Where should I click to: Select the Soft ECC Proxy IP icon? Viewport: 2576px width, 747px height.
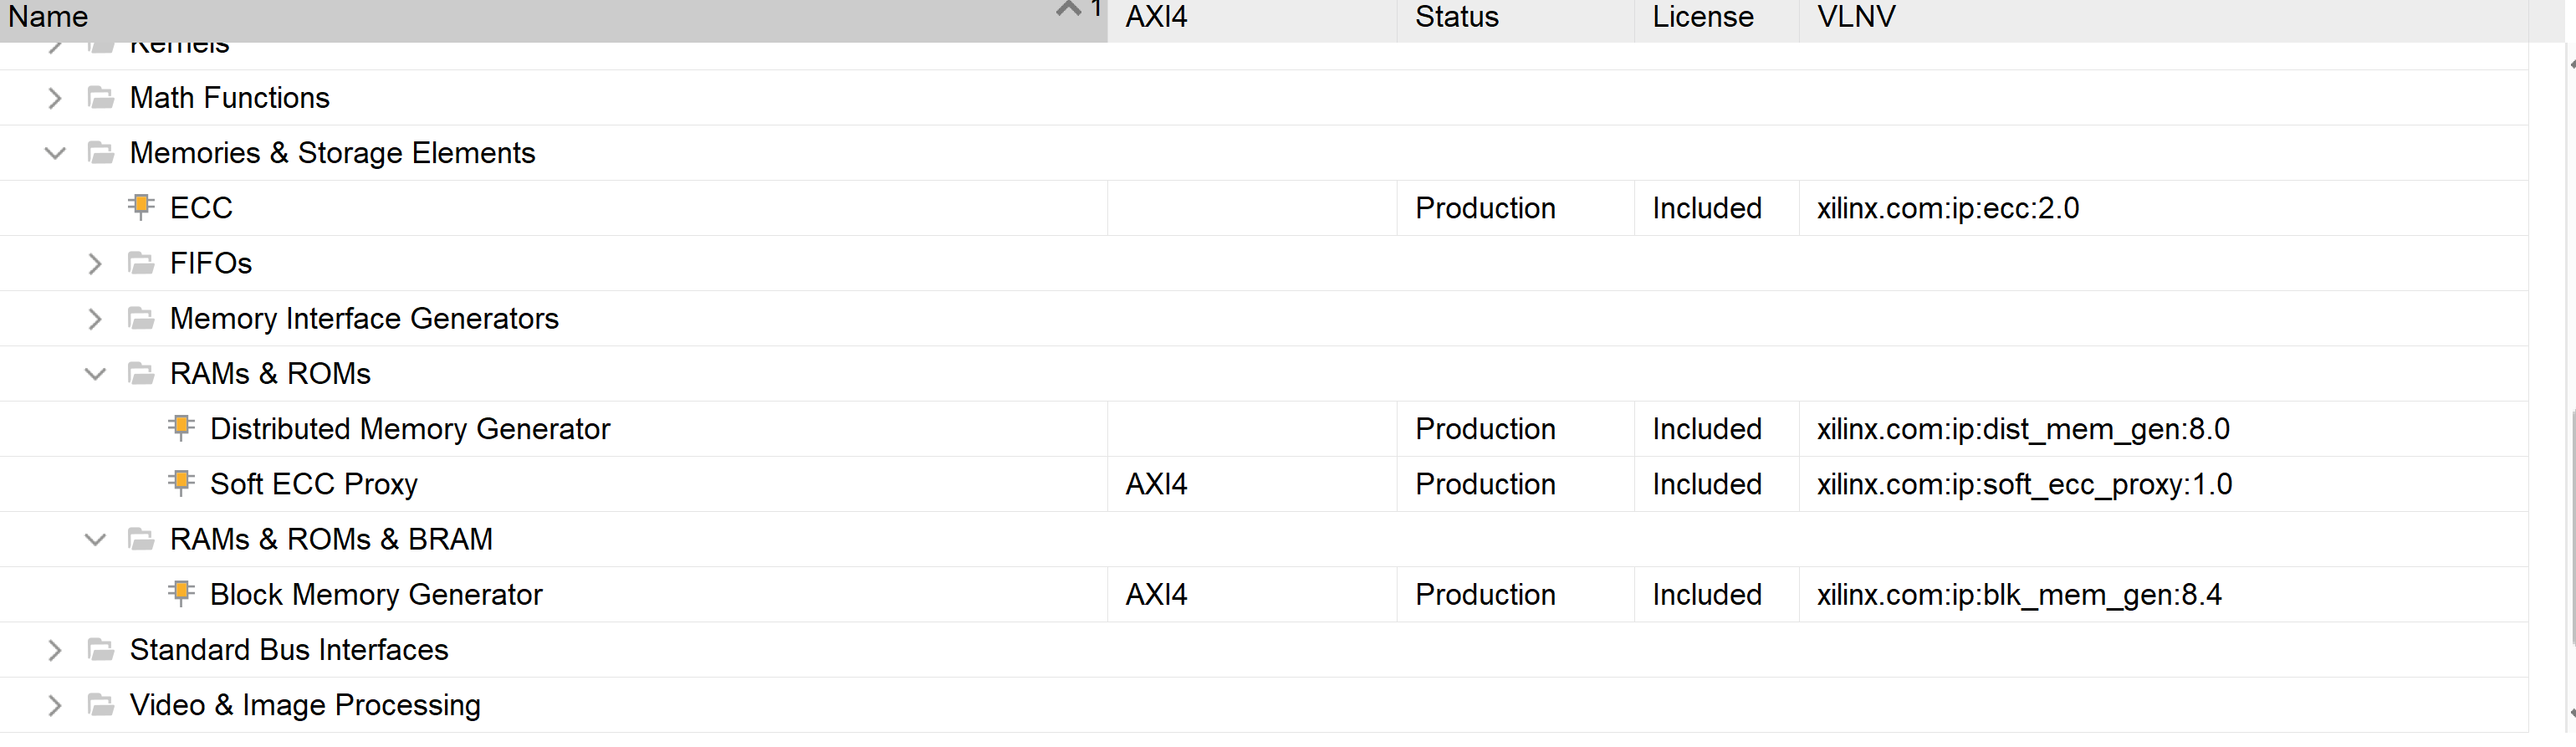tap(181, 483)
